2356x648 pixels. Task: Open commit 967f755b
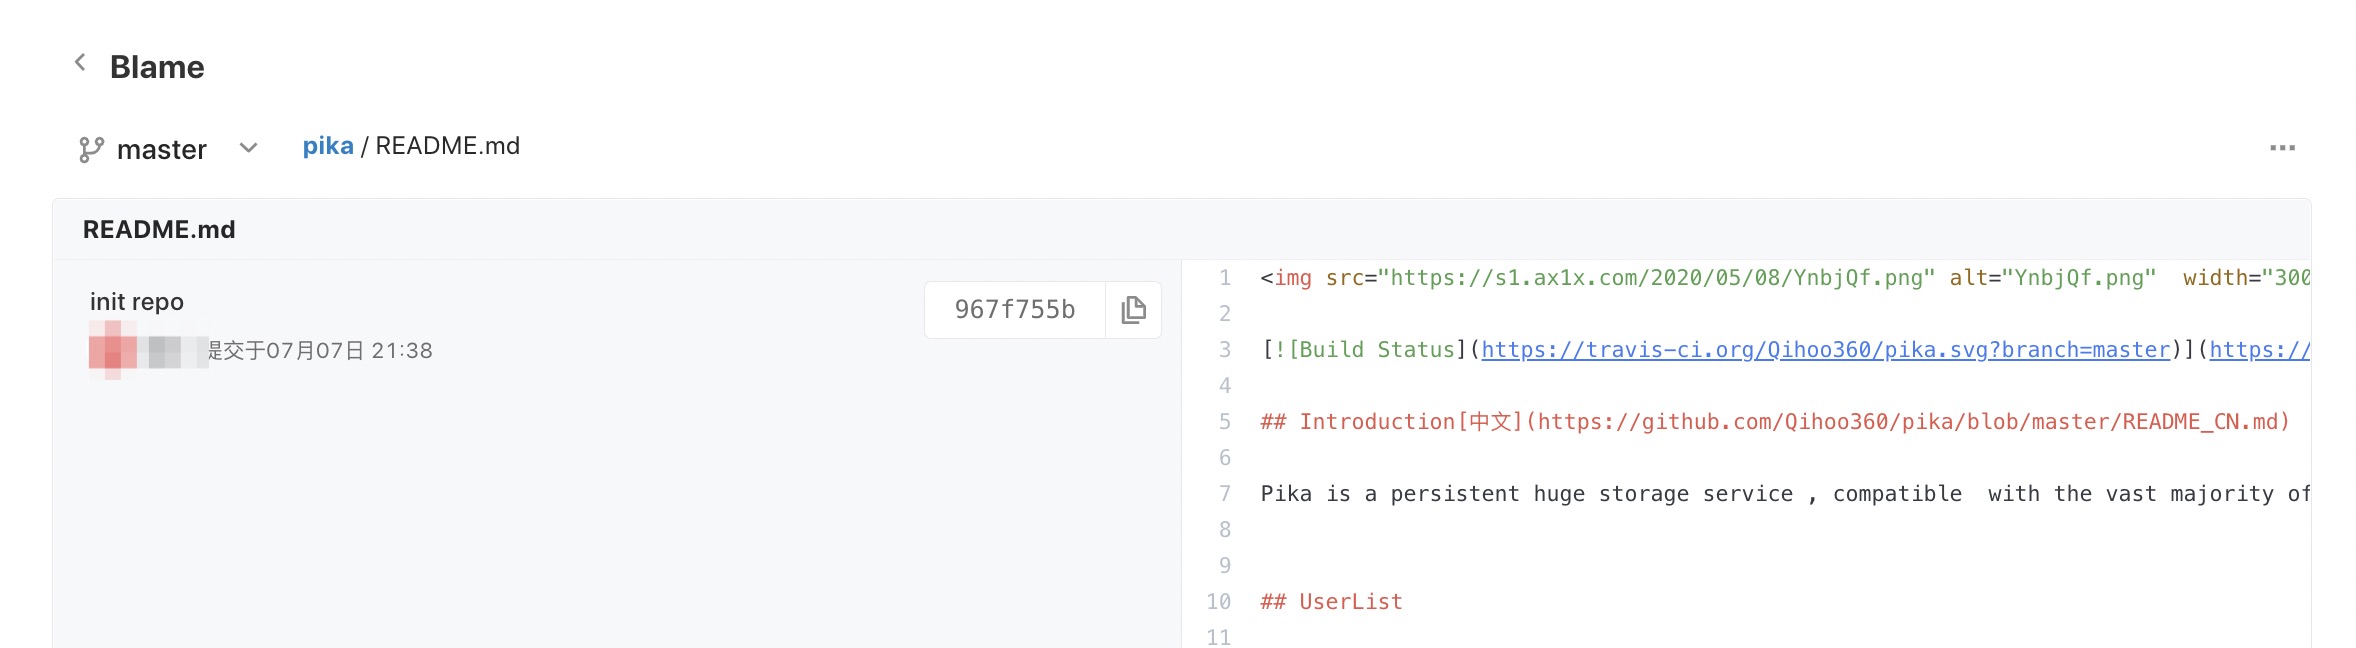pyautogui.click(x=1015, y=310)
